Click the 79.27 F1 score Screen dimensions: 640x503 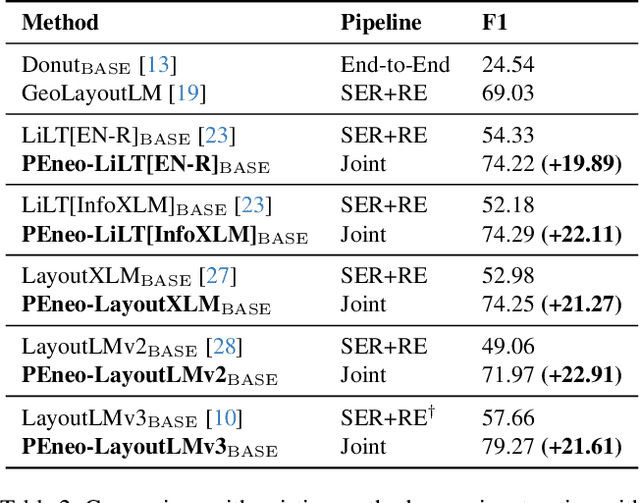click(508, 446)
